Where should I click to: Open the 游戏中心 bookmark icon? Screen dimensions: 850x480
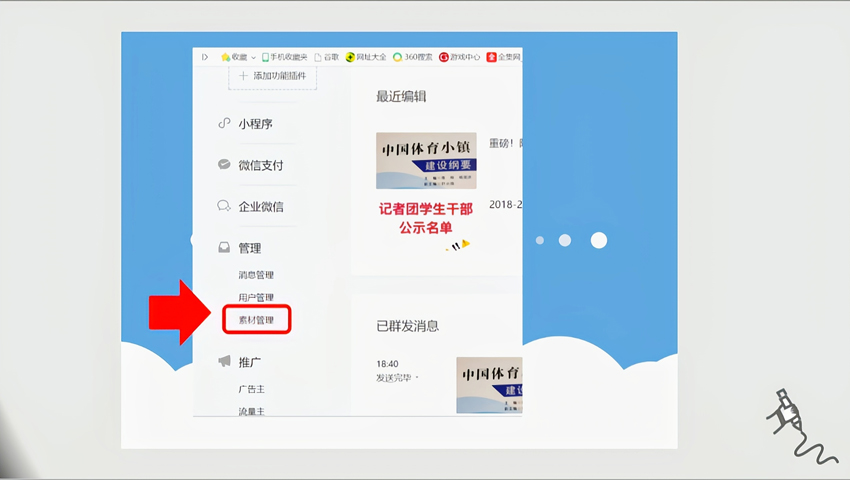click(444, 57)
